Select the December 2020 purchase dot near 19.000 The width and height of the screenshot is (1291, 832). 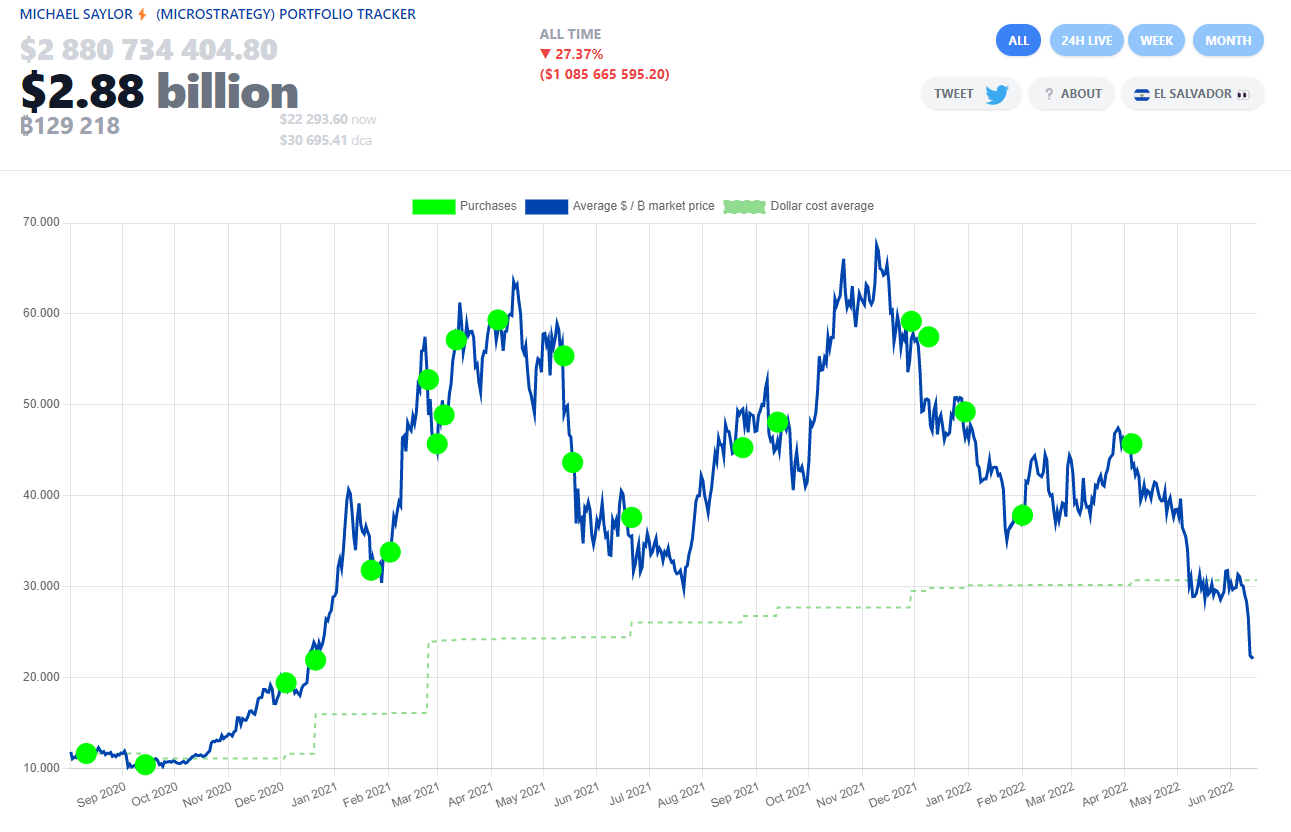point(286,683)
